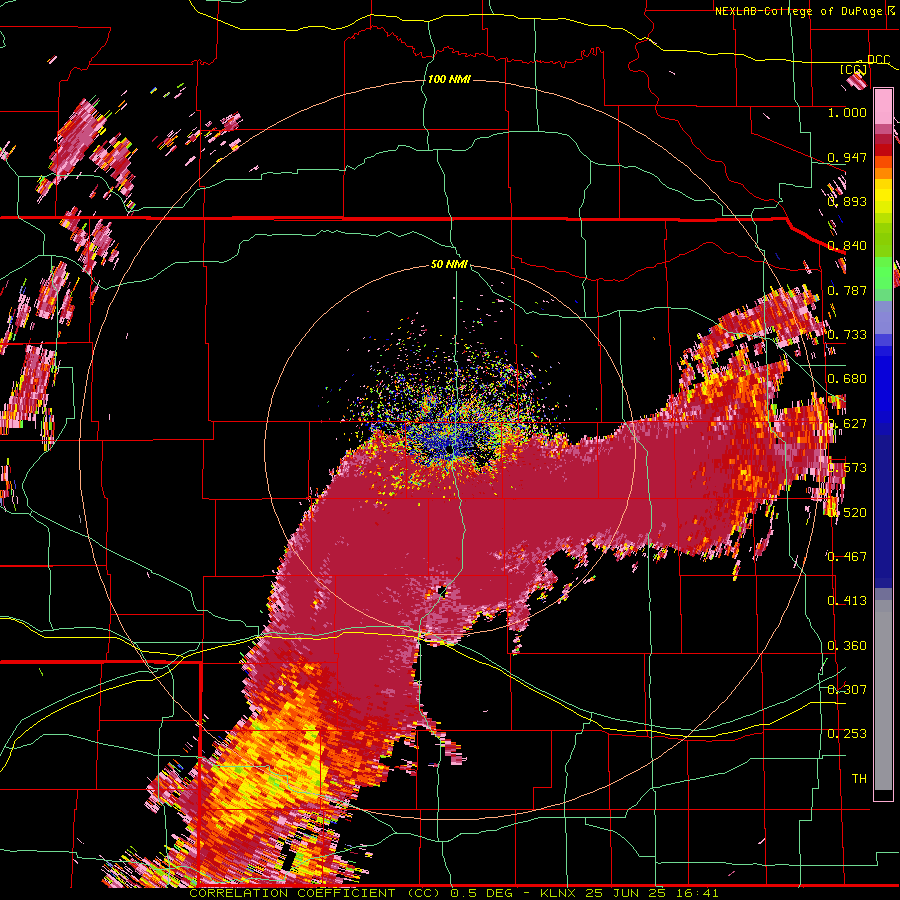This screenshot has width=900, height=900.
Task: Click the yellow segment of the color bar
Action: (883, 196)
